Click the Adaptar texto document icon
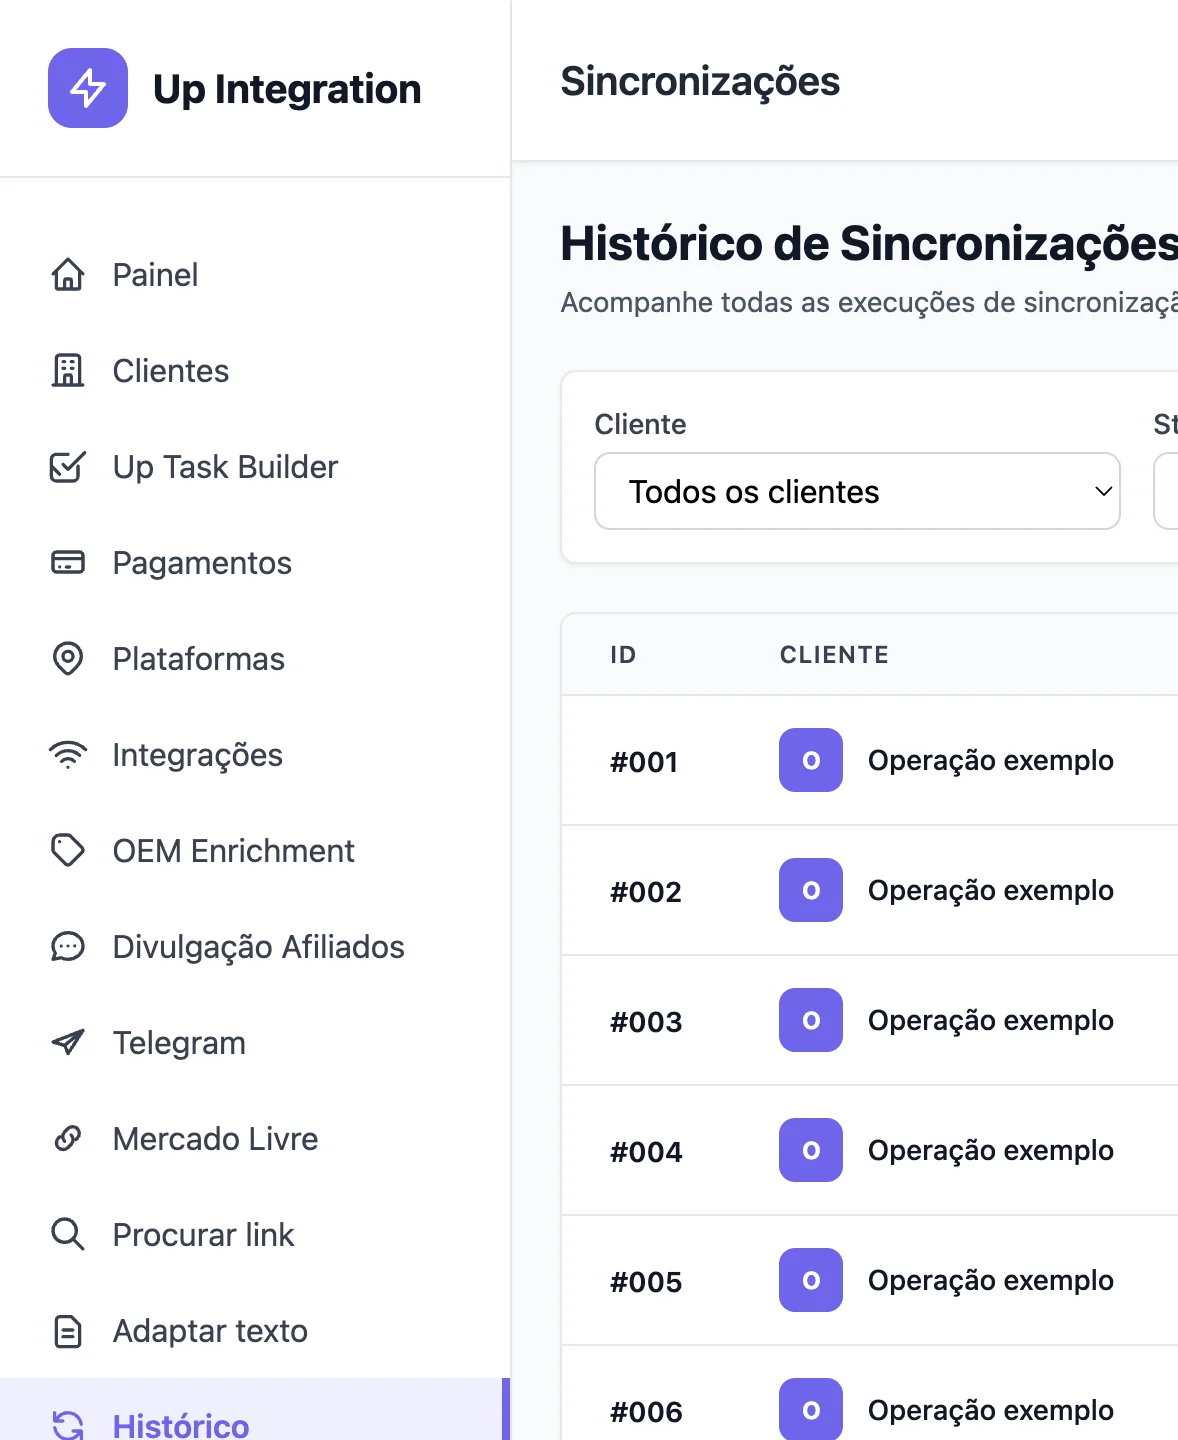 click(68, 1330)
